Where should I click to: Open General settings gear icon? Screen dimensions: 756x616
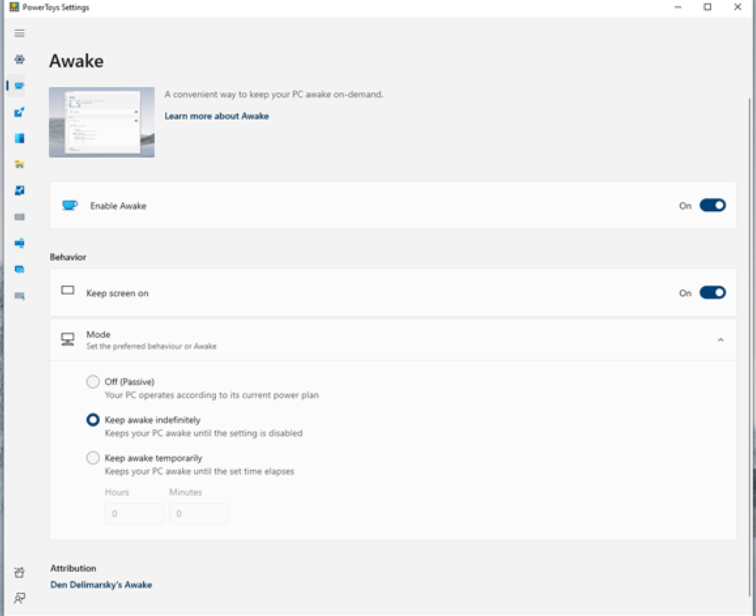[x=19, y=59]
